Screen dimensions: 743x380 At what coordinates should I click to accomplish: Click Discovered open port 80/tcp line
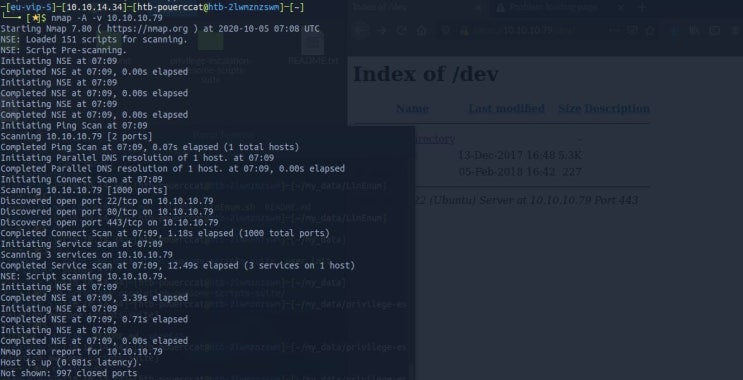pyautogui.click(x=107, y=212)
